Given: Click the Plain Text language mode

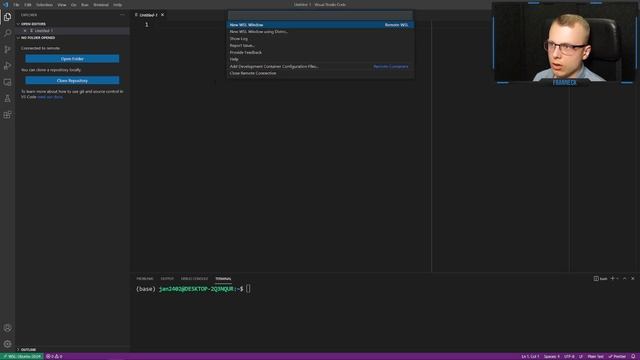Looking at the screenshot, I should (x=596, y=356).
